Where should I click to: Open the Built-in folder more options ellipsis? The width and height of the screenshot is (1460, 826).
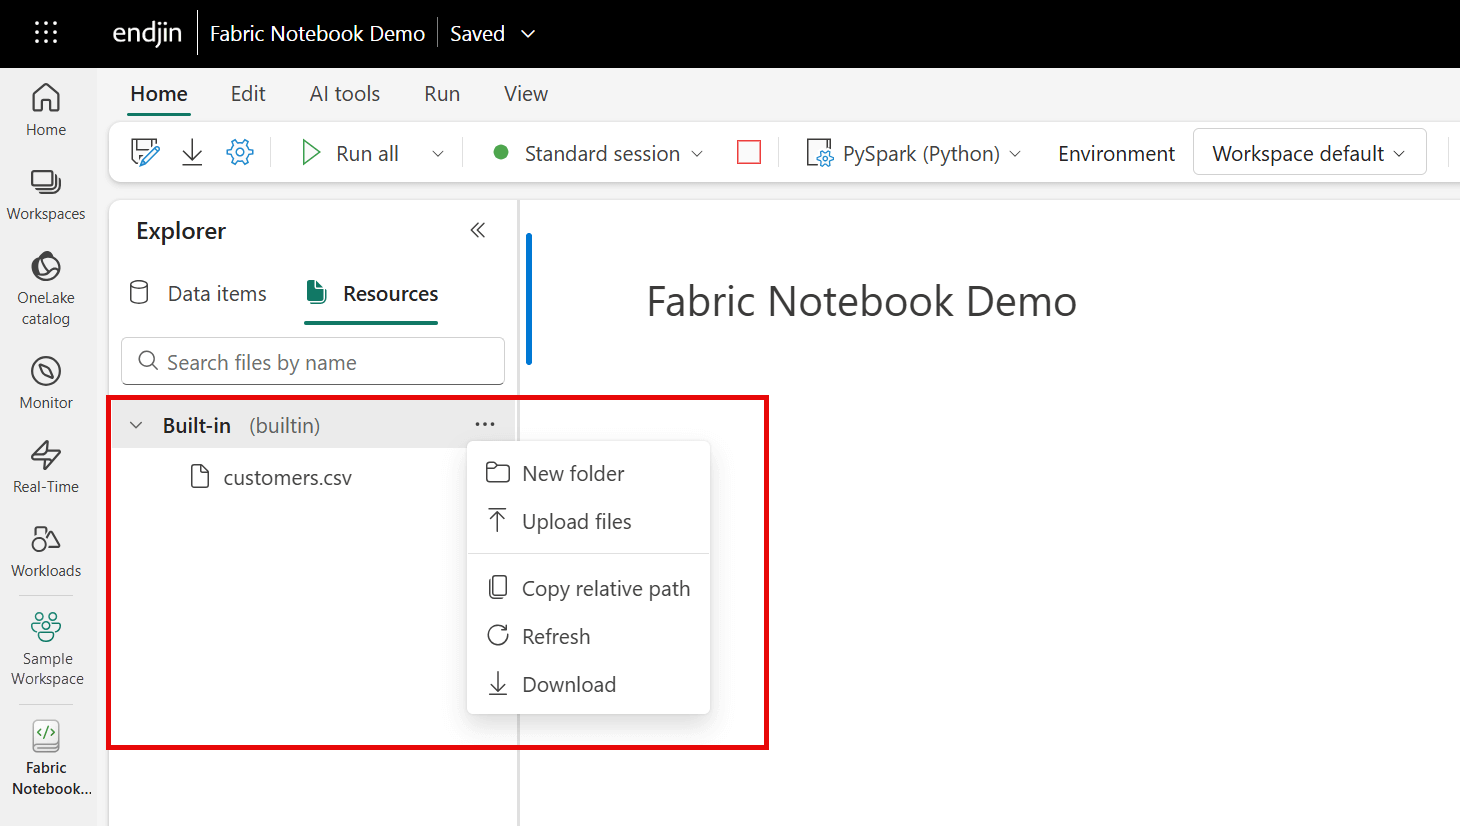[485, 424]
